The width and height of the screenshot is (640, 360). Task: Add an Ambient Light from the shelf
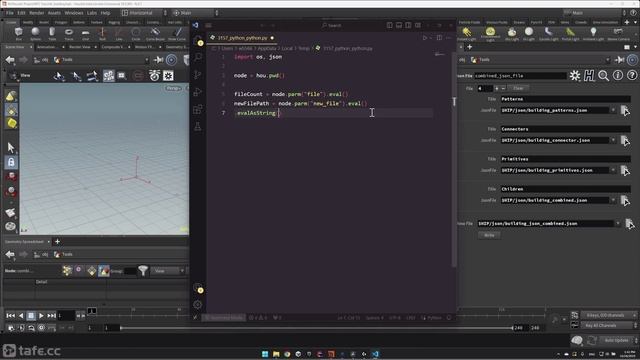[593, 33]
